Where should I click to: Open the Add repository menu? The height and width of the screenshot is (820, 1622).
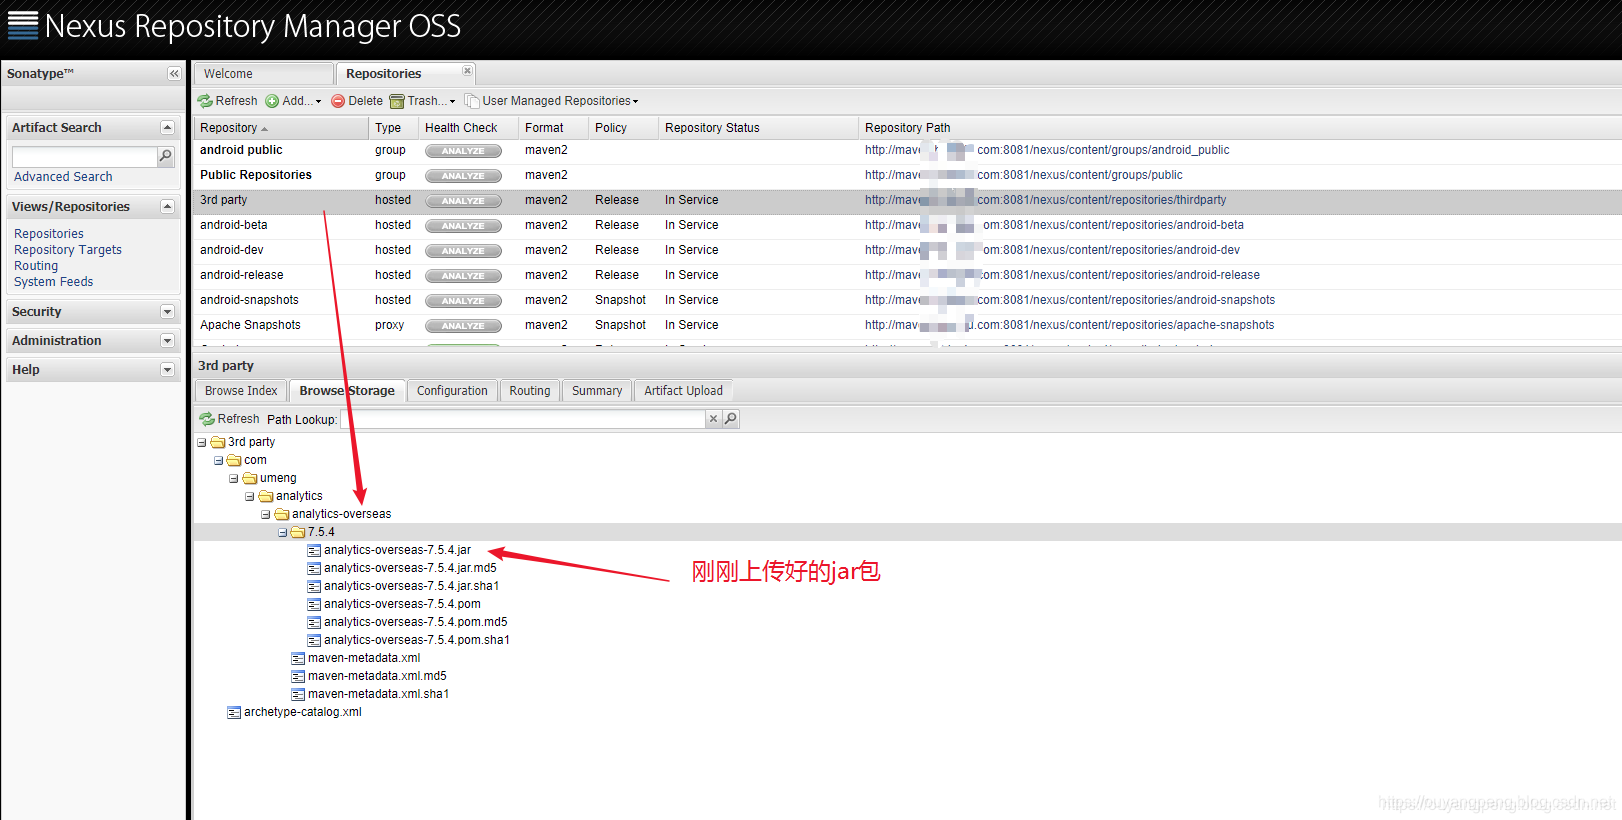[x=294, y=101]
